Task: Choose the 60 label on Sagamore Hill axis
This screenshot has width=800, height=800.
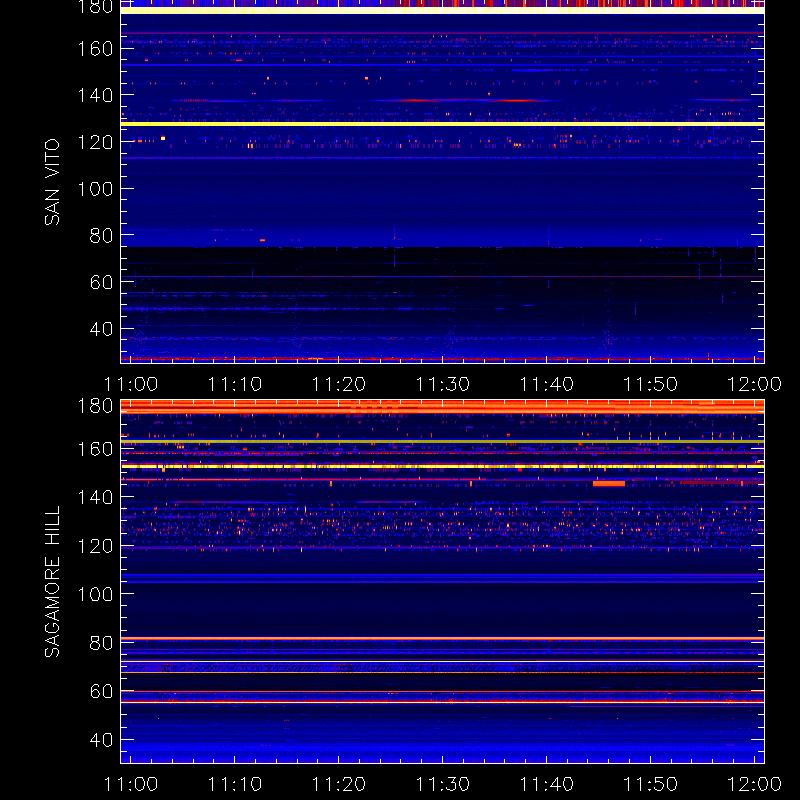Action: [101, 691]
